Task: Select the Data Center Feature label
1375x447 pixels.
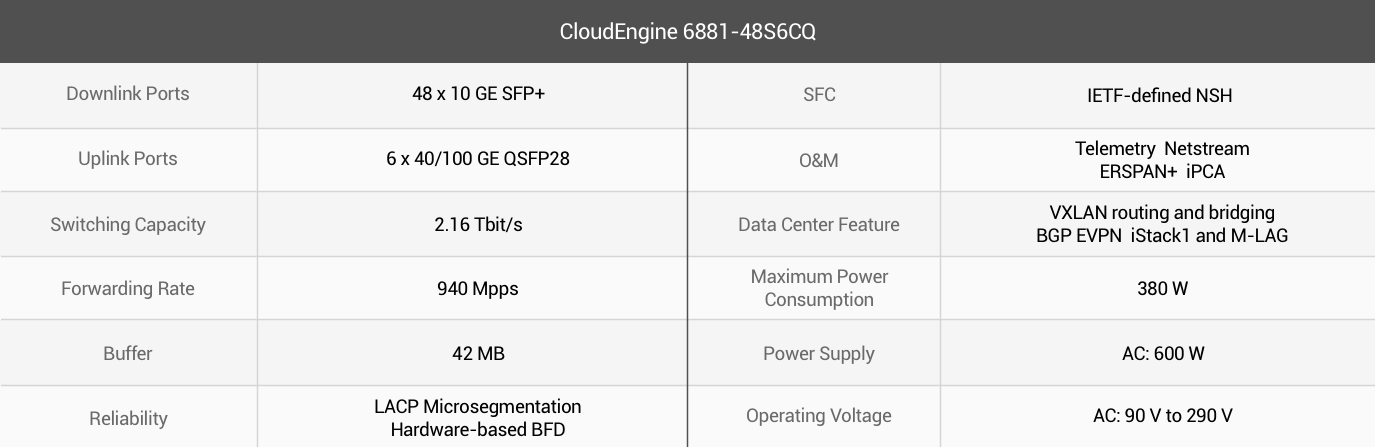Action: [819, 224]
